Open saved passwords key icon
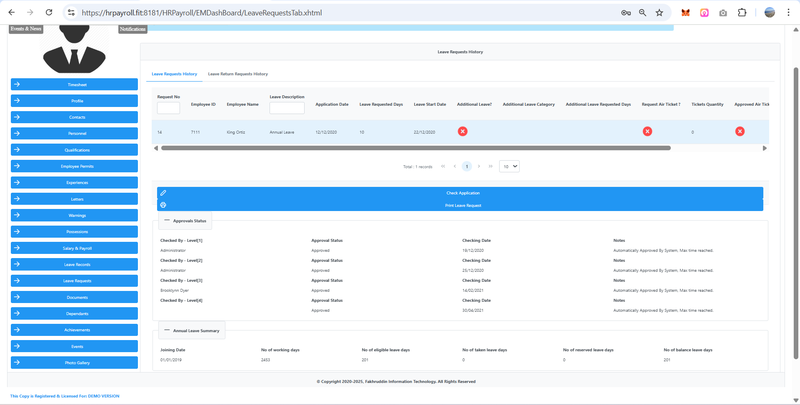Screen dimensions: 800x405 626,13
